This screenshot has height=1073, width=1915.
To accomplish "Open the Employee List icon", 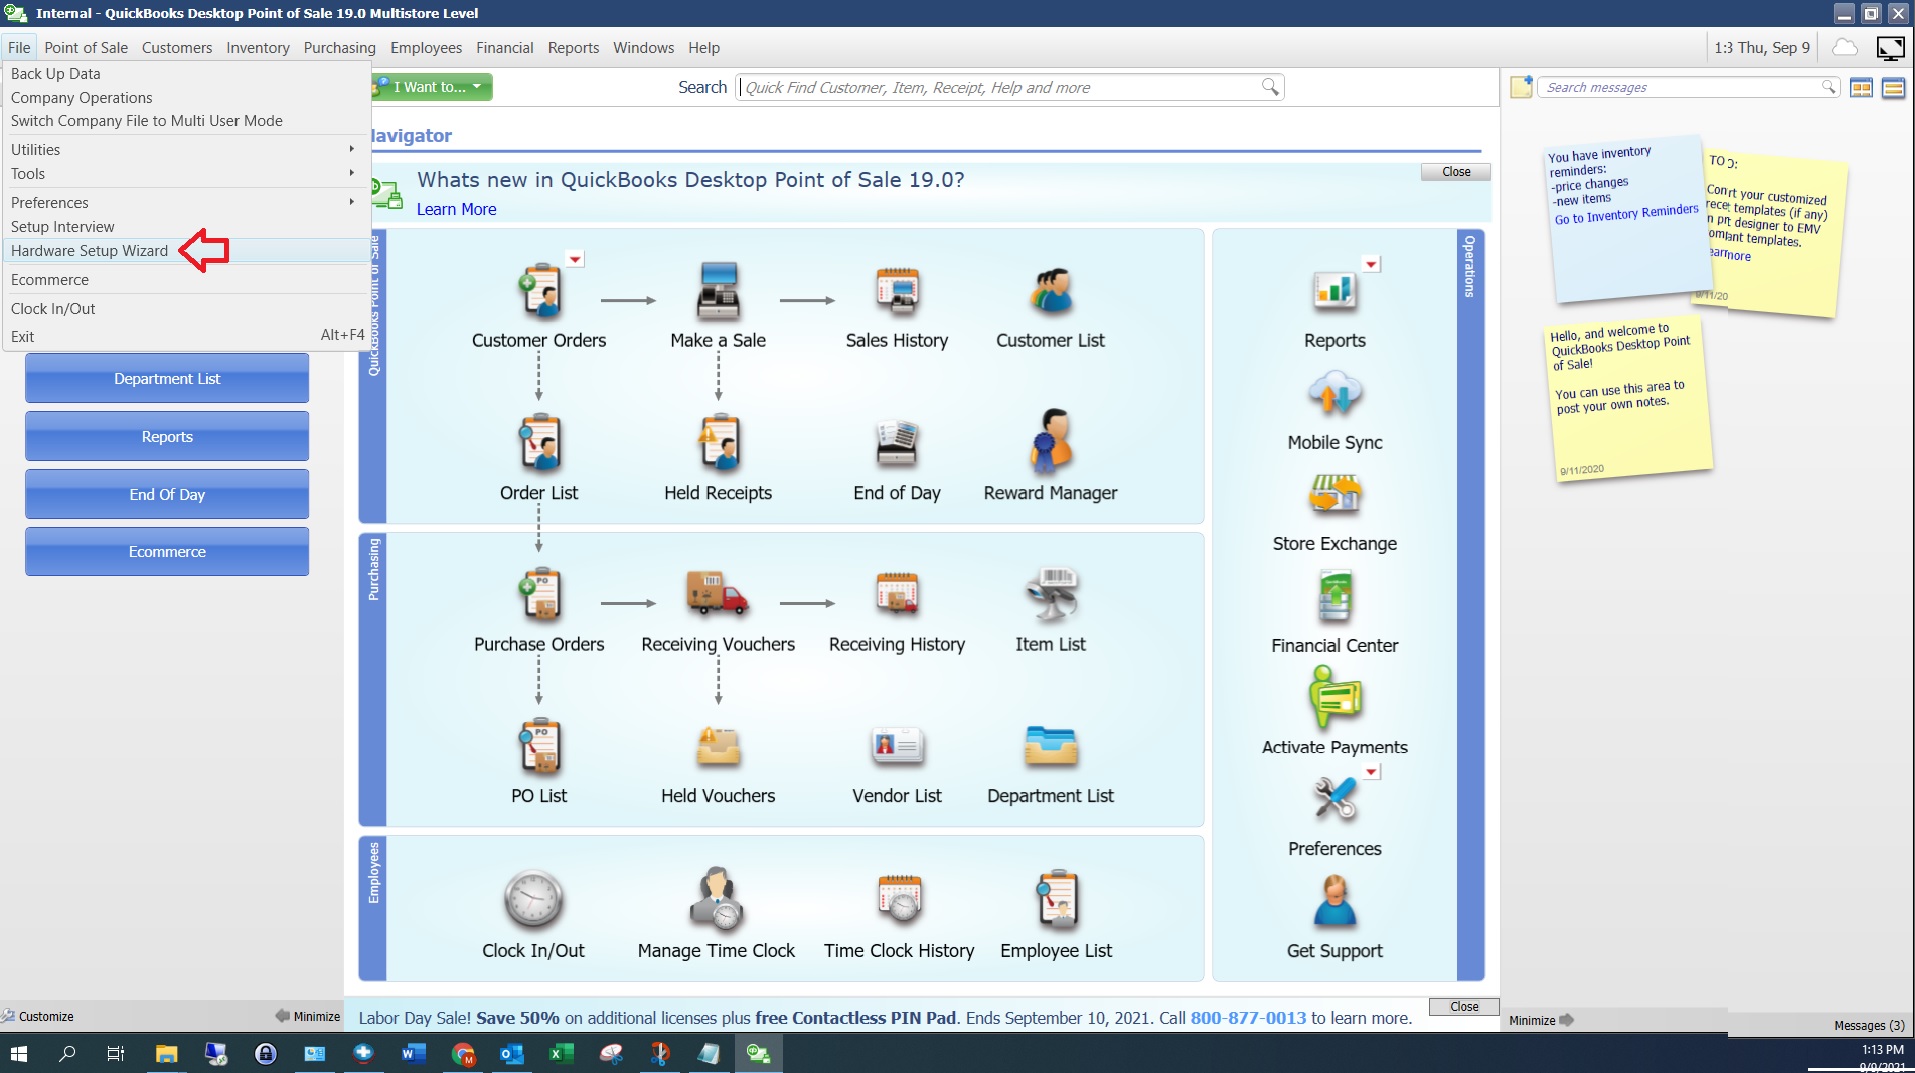I will point(1056,899).
